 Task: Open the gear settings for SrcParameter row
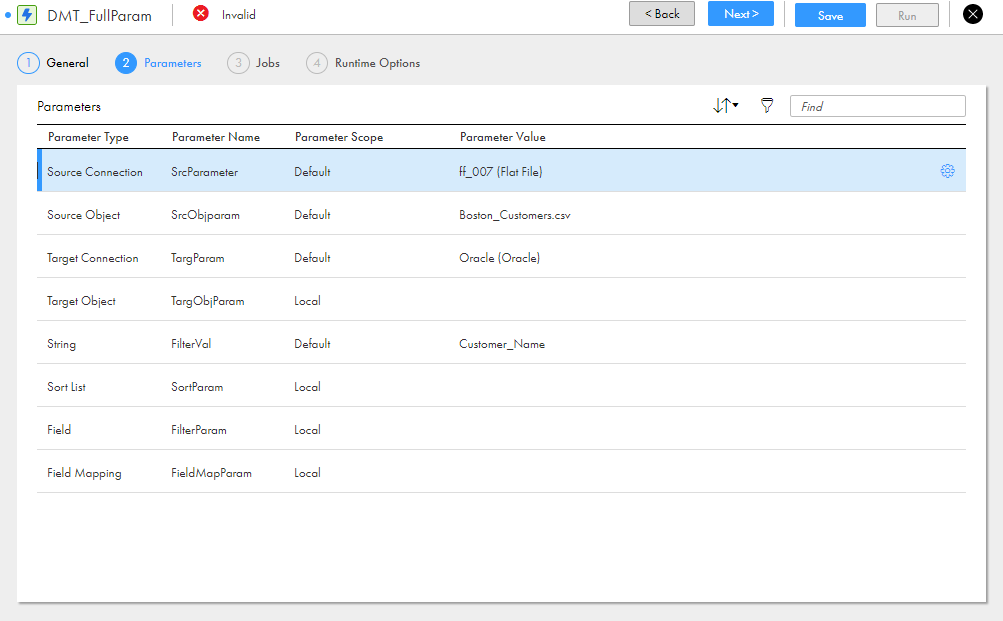947,171
